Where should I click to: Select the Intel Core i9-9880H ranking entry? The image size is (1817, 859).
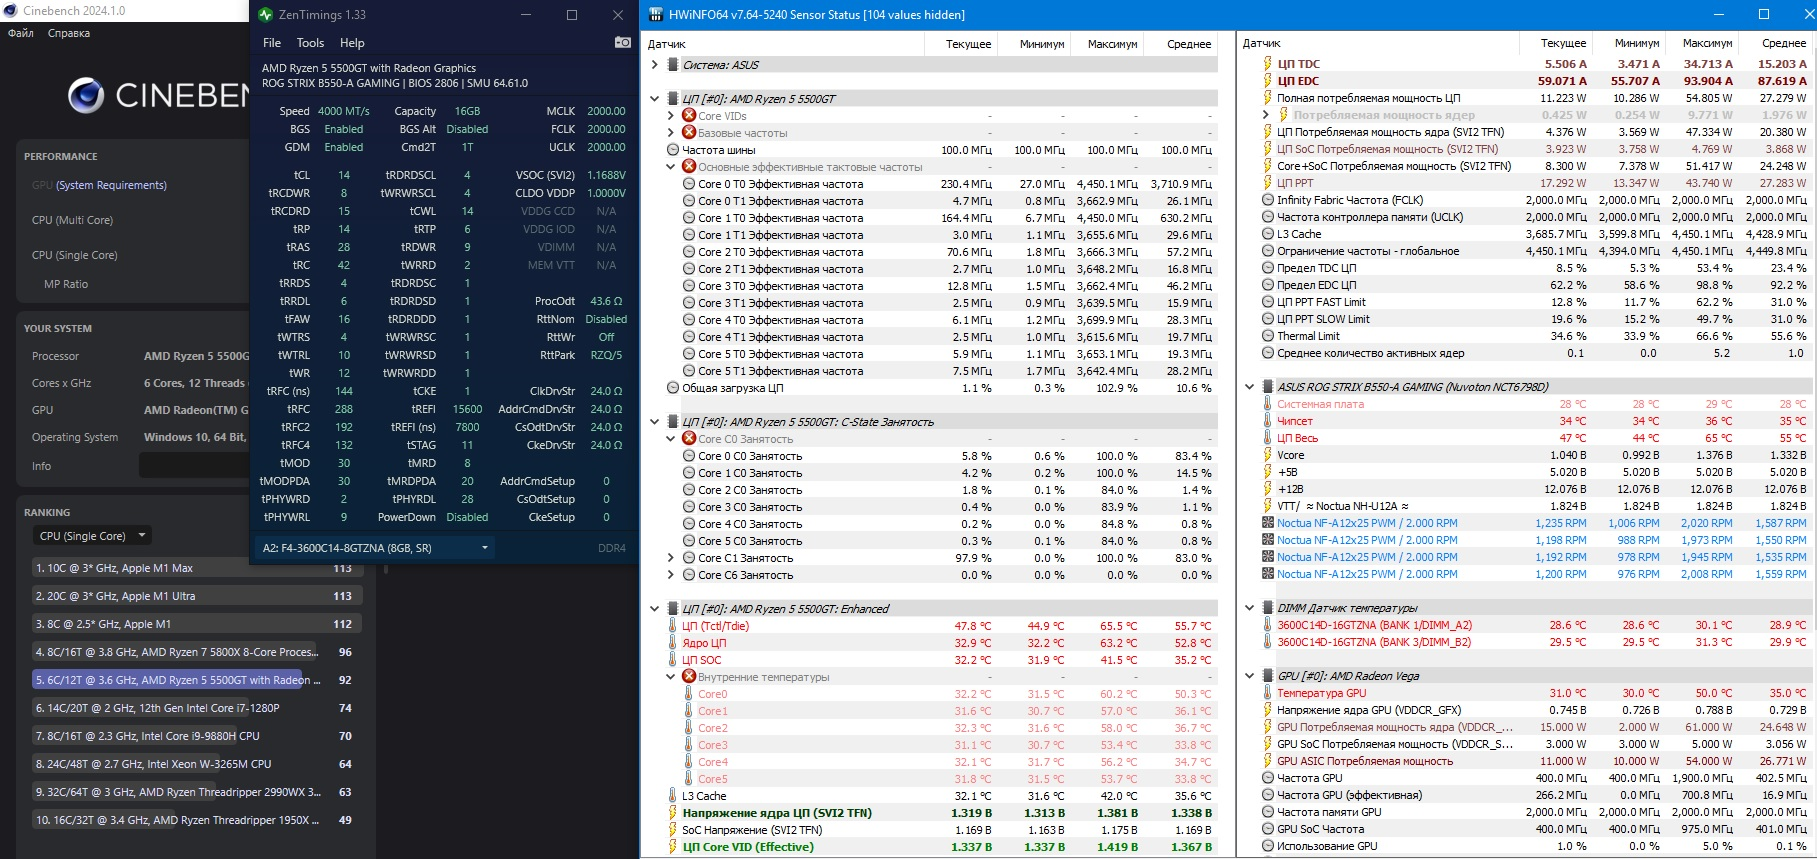(195, 736)
